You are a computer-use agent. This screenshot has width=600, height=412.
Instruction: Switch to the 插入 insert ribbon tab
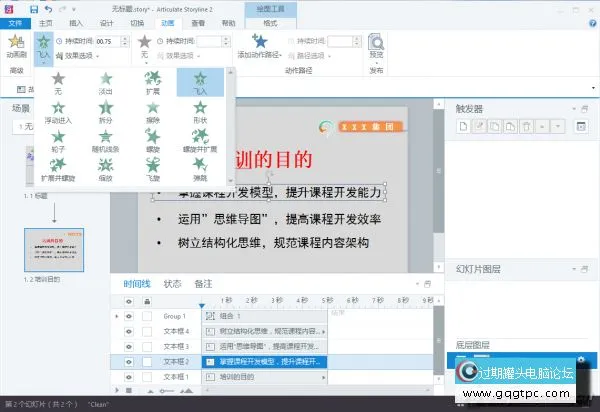coord(76,23)
